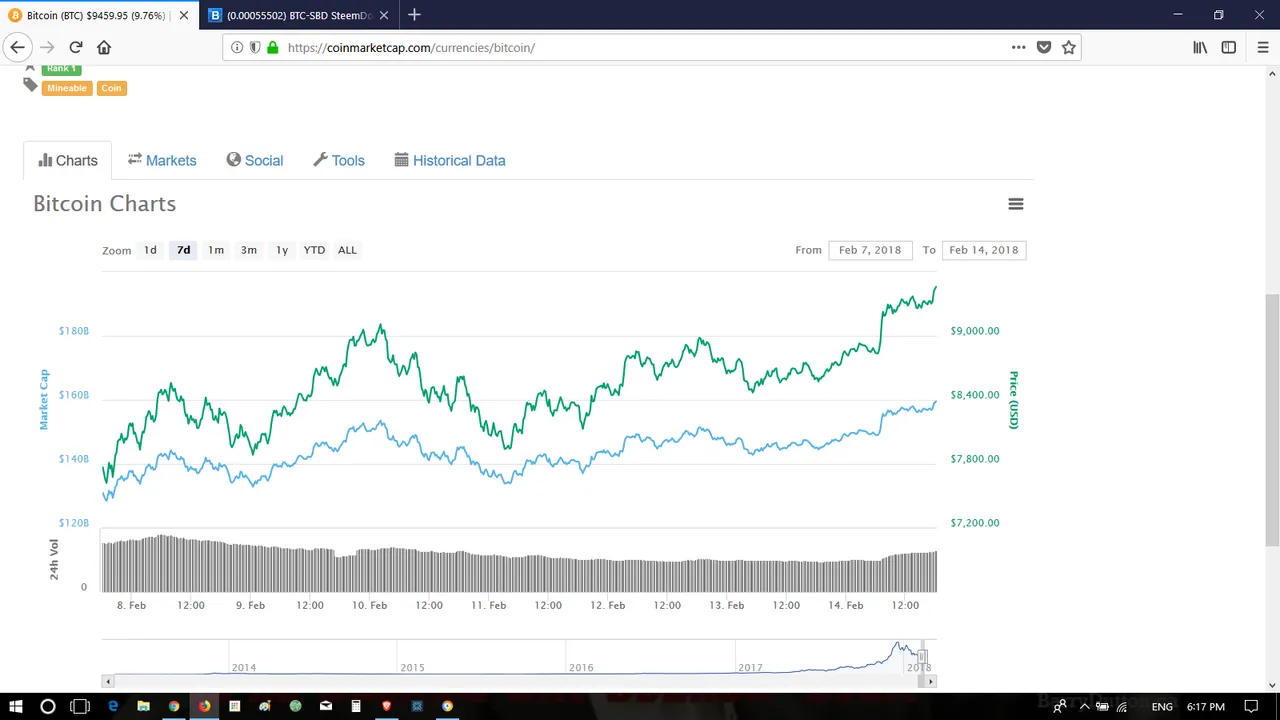Screen dimensions: 1280x720
Task: Open the site information icon in address bar
Action: click(x=237, y=47)
